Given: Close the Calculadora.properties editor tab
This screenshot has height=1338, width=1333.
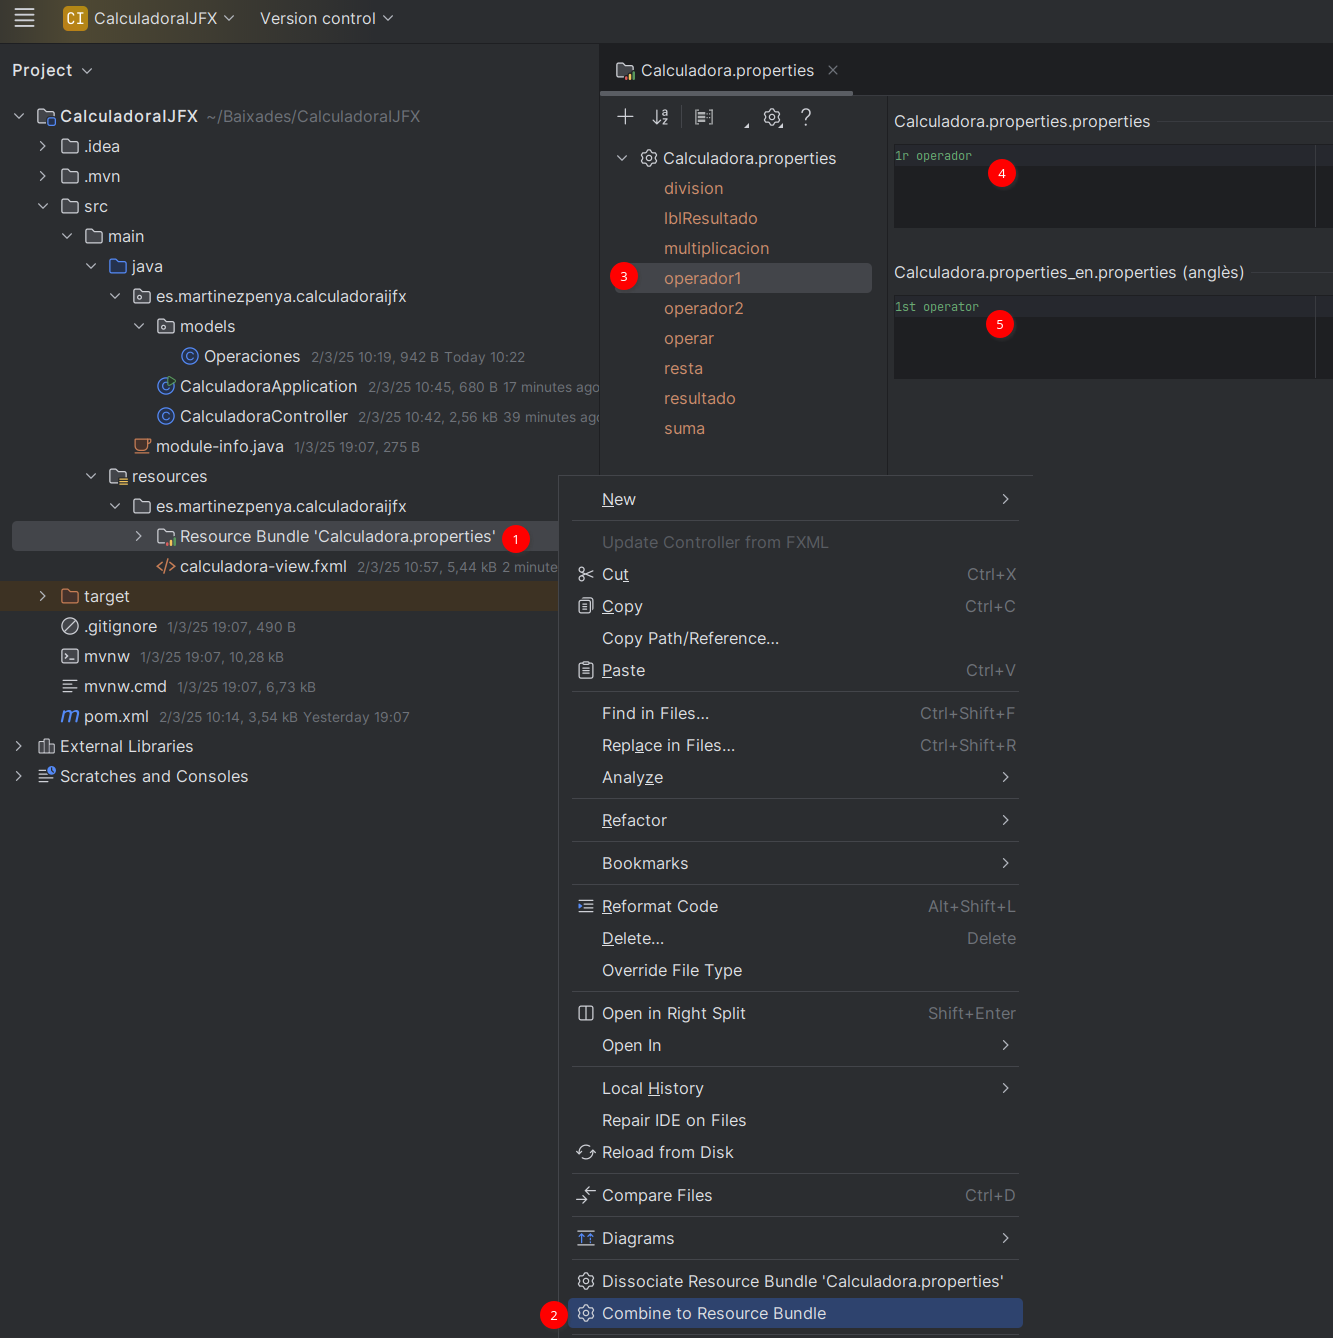Looking at the screenshot, I should (833, 70).
